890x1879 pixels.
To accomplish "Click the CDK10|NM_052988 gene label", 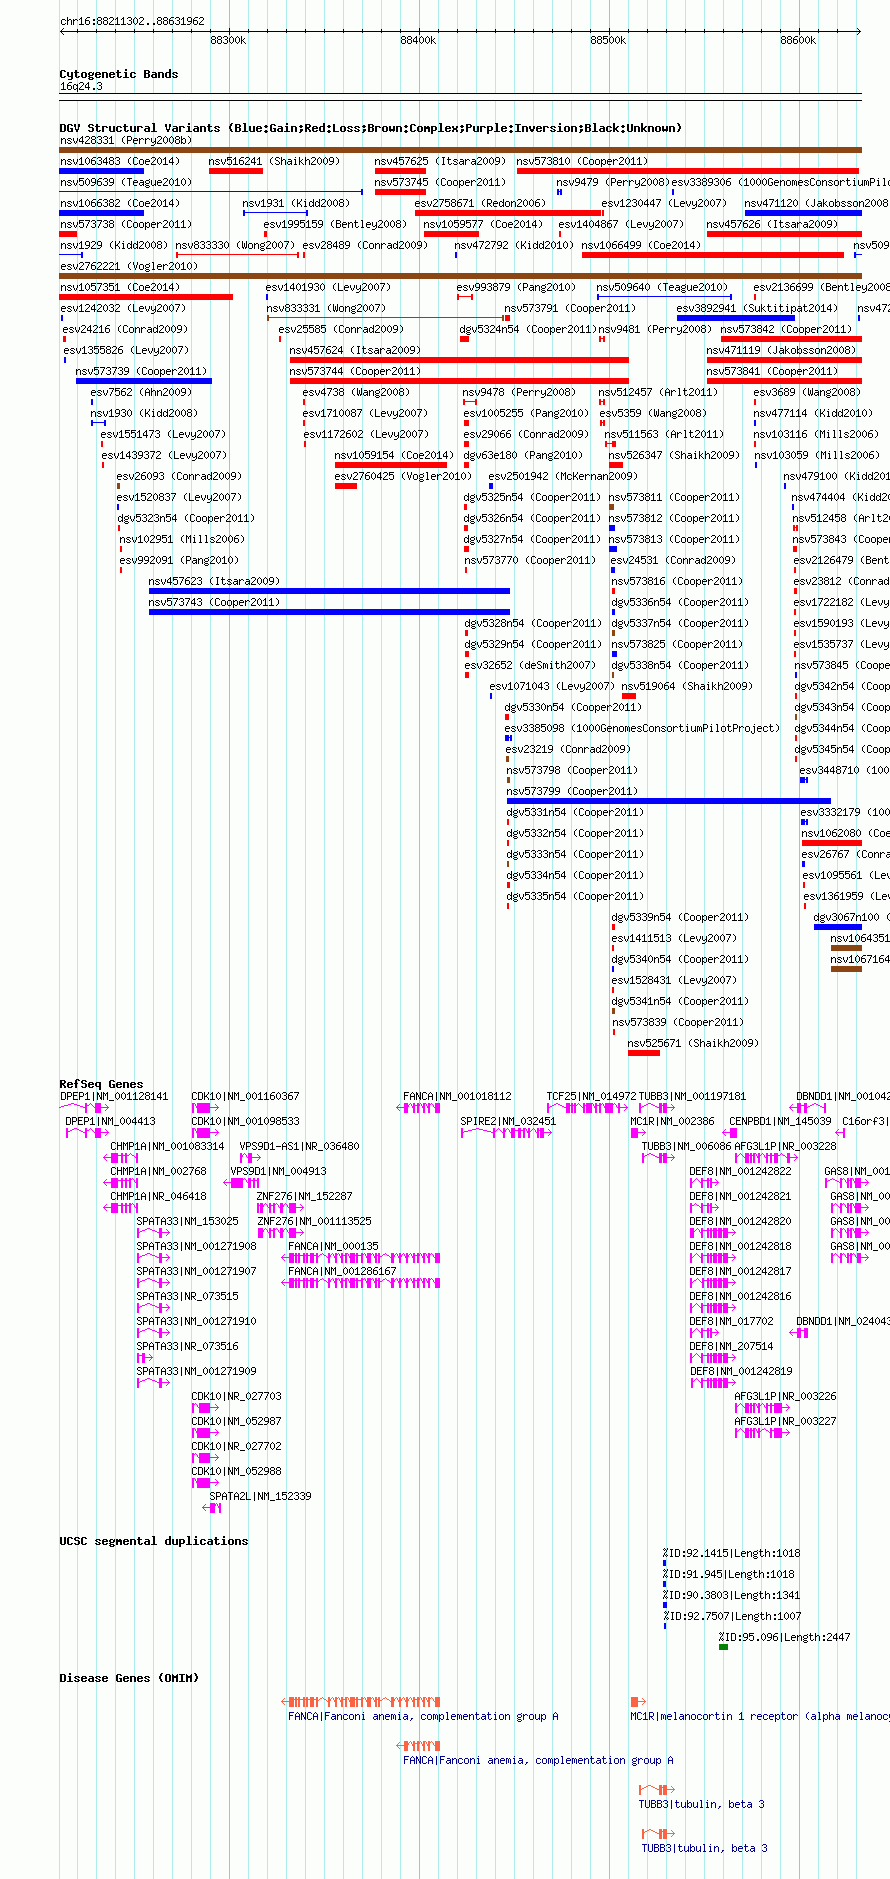I will click(x=236, y=1471).
